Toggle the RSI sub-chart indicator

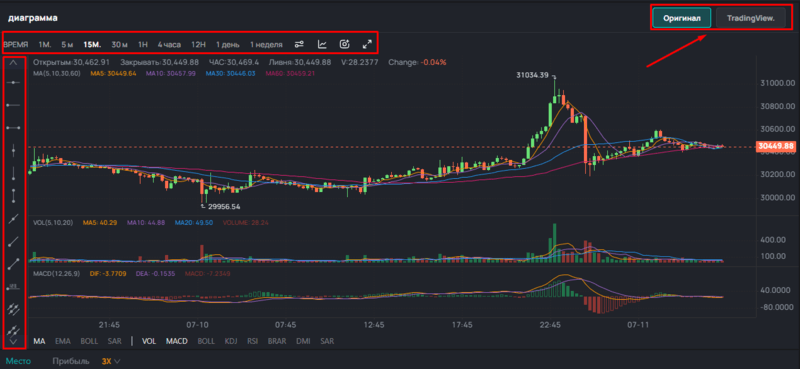click(x=253, y=341)
